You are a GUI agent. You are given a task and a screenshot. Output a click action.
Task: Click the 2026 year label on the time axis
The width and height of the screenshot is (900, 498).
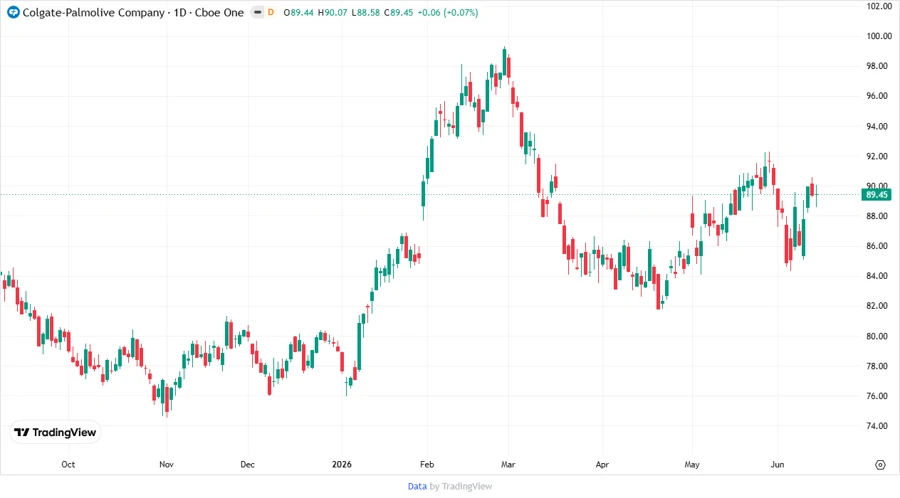342,464
